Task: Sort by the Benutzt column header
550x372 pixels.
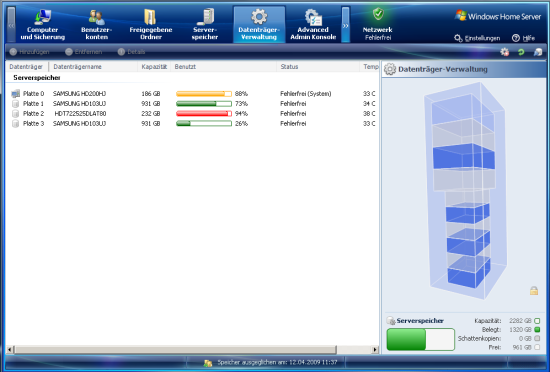Action: coord(223,67)
